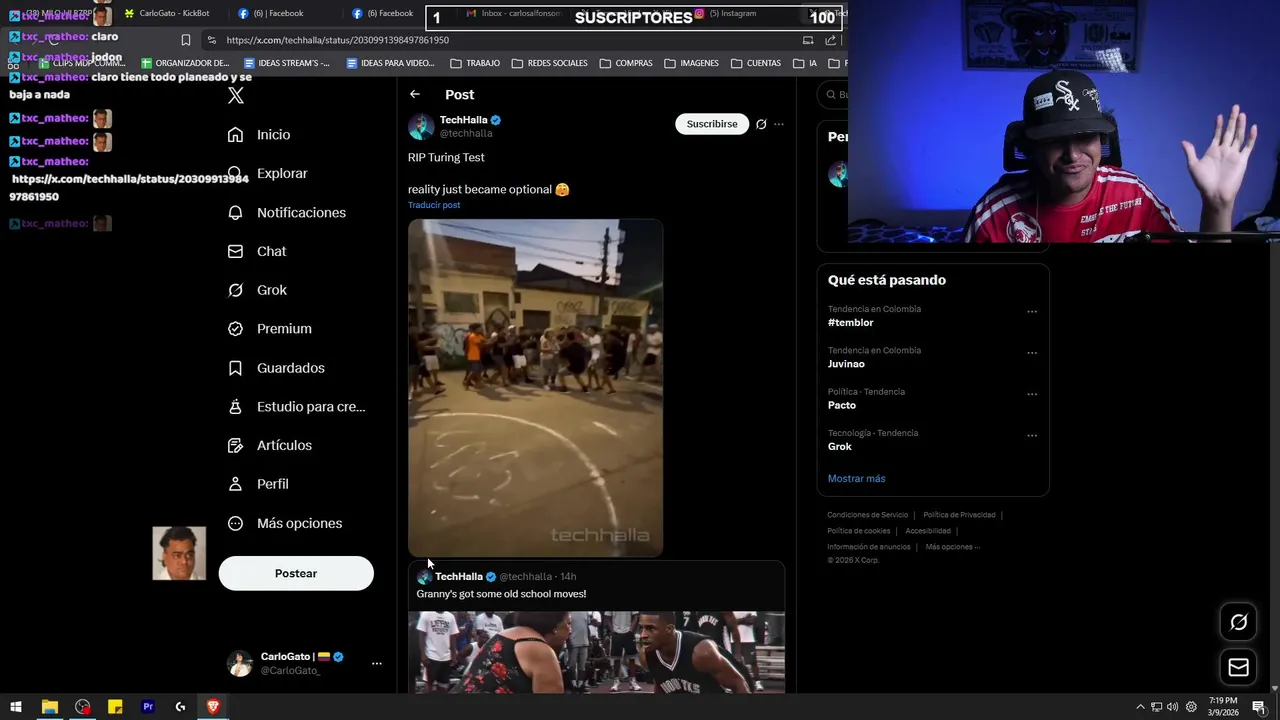
Task: Open the IMAGENES bookmarks folder
Action: tap(691, 63)
